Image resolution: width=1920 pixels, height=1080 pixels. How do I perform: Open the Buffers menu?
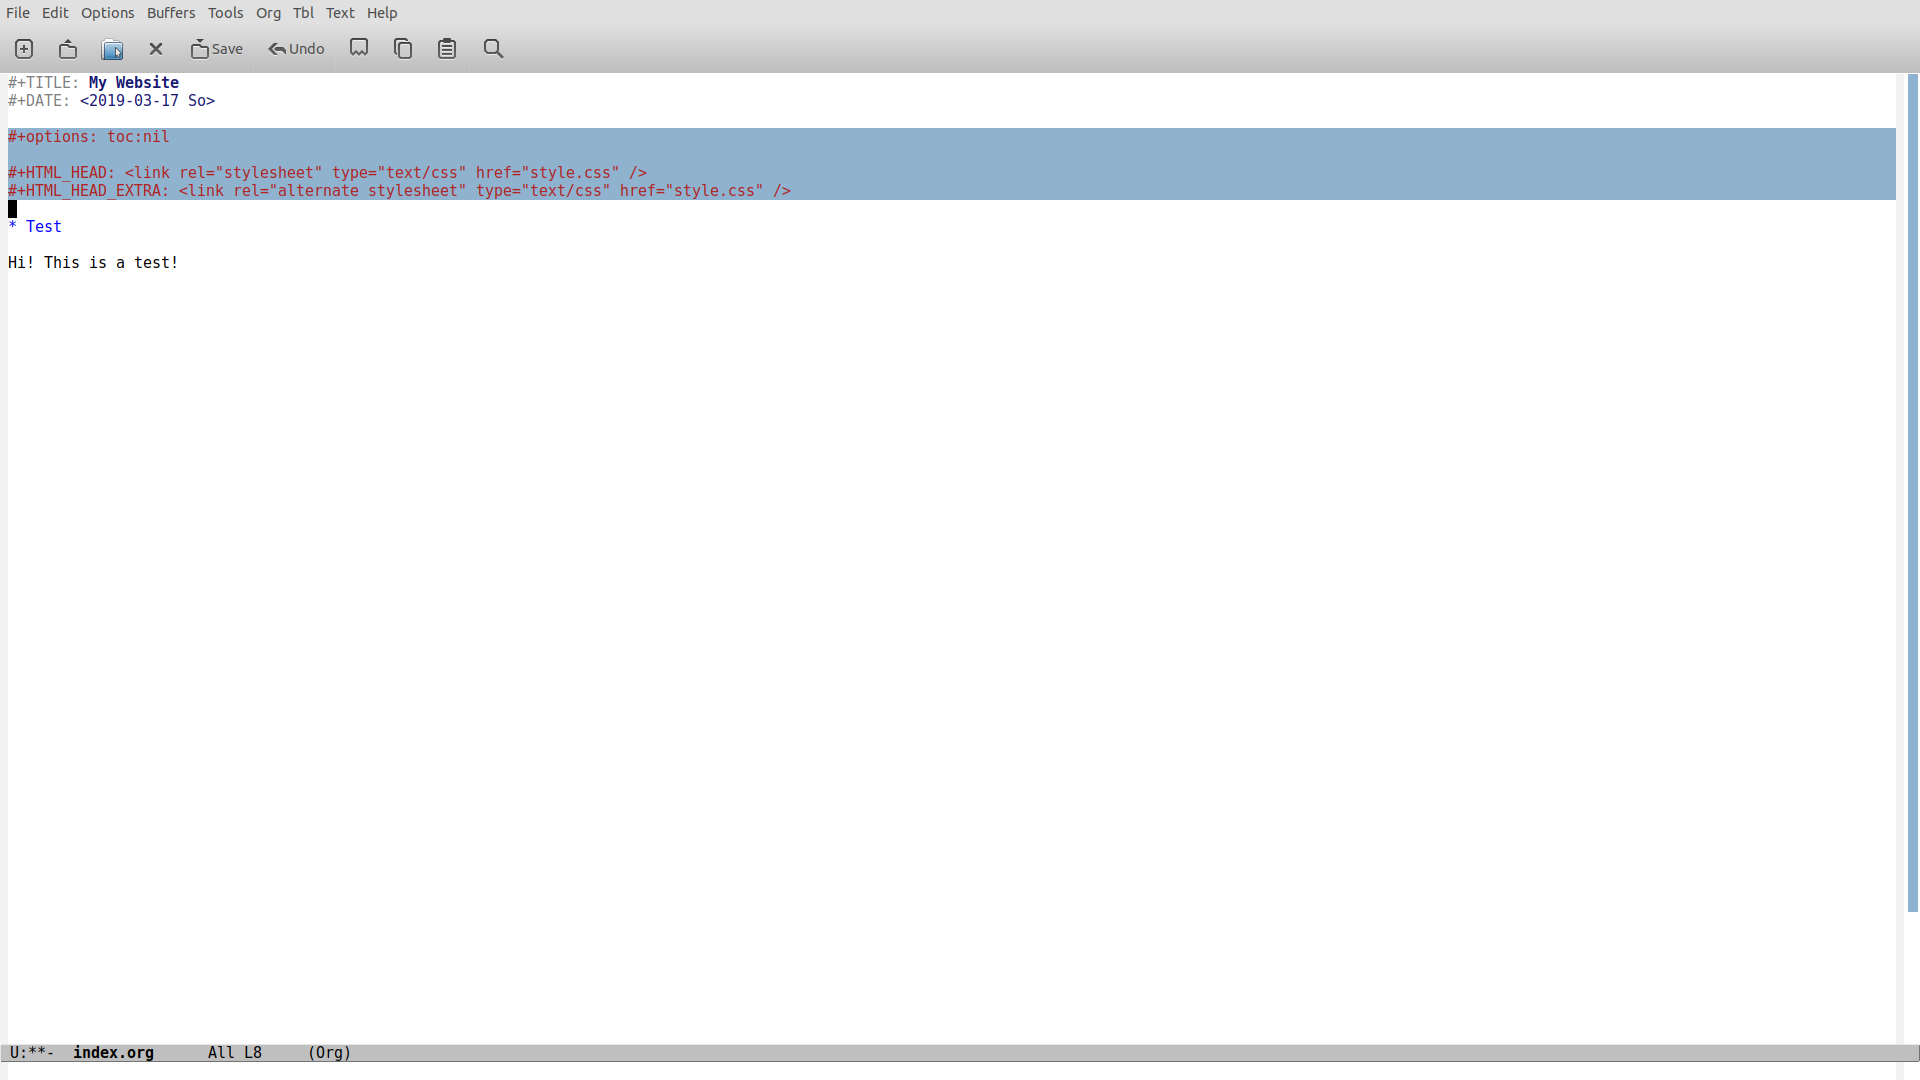coord(171,13)
